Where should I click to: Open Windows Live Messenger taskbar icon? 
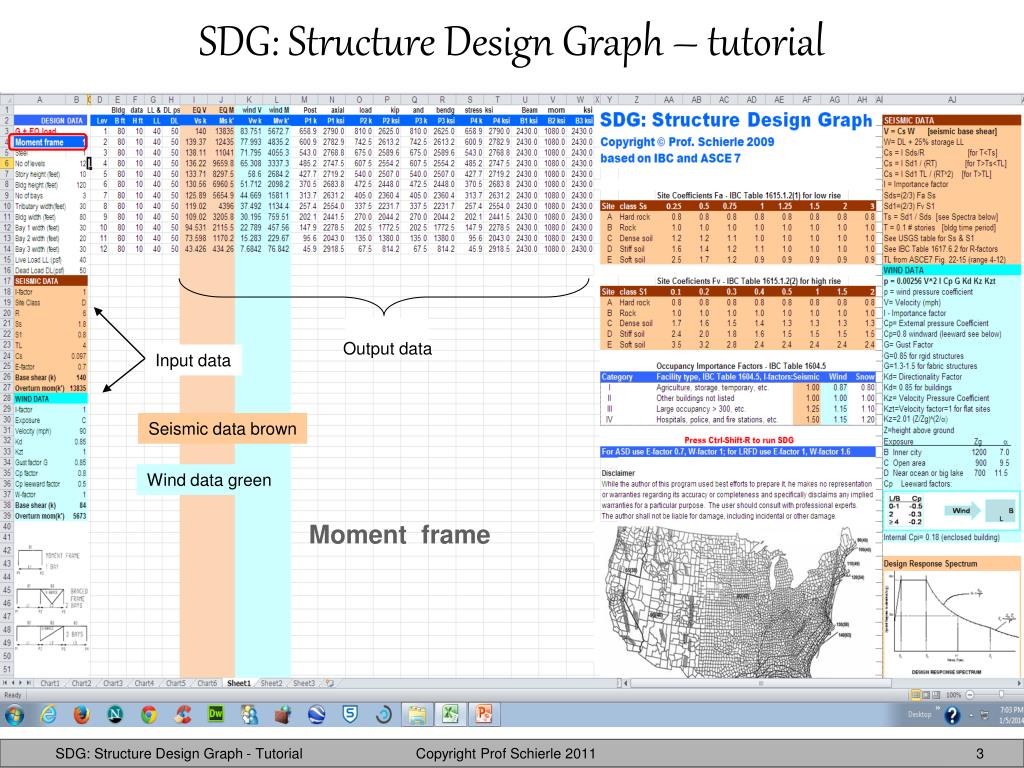coord(249,715)
